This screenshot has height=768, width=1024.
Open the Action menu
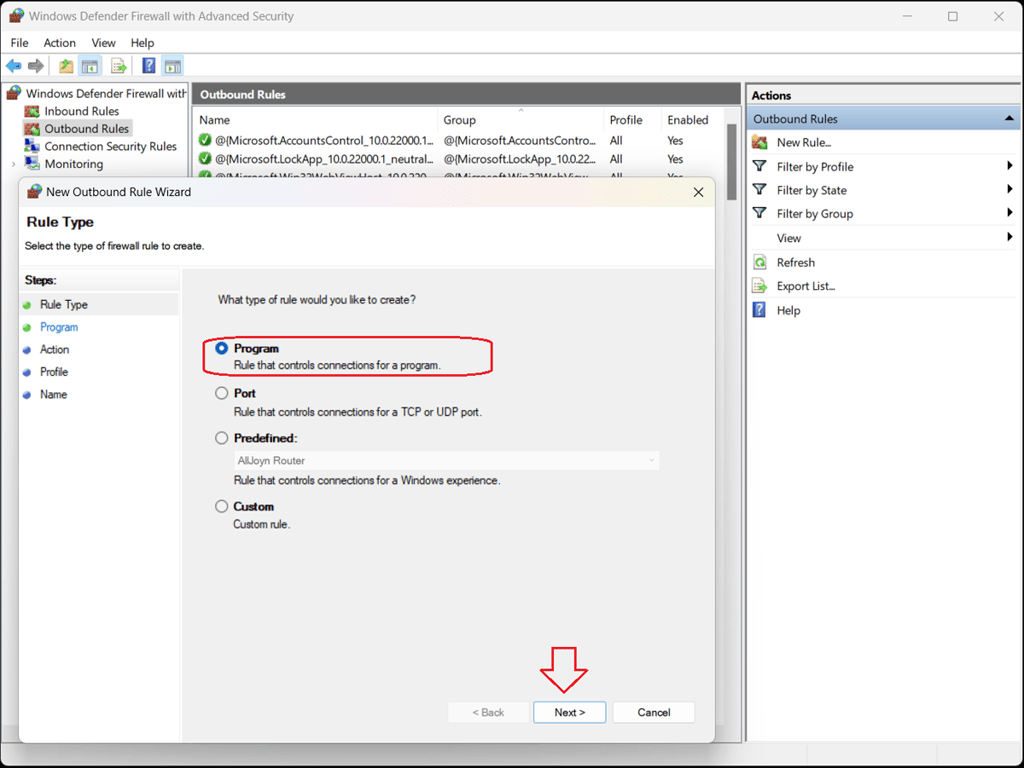(59, 43)
